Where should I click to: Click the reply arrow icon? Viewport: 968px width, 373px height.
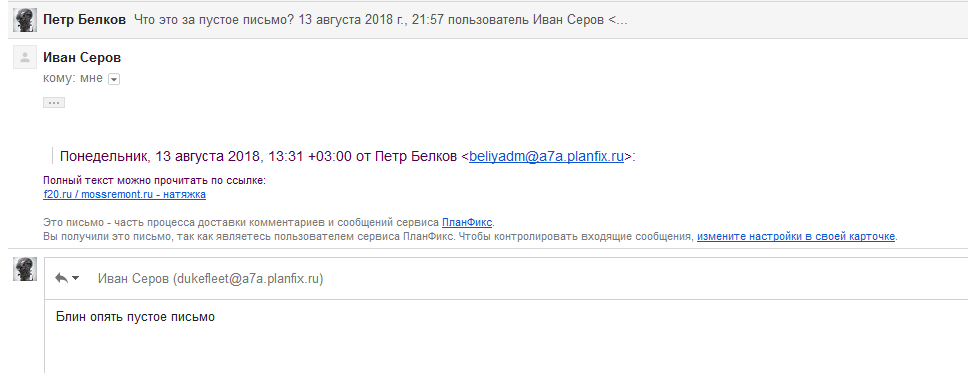(61, 279)
